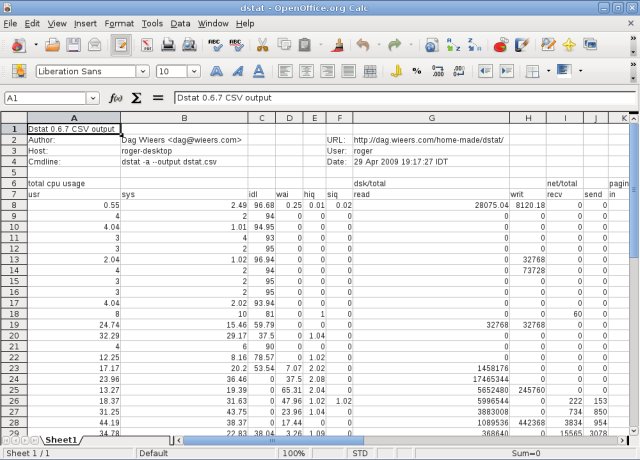Expand the standard toolbar overflow chevron
640x460 pixels.
[633, 38]
